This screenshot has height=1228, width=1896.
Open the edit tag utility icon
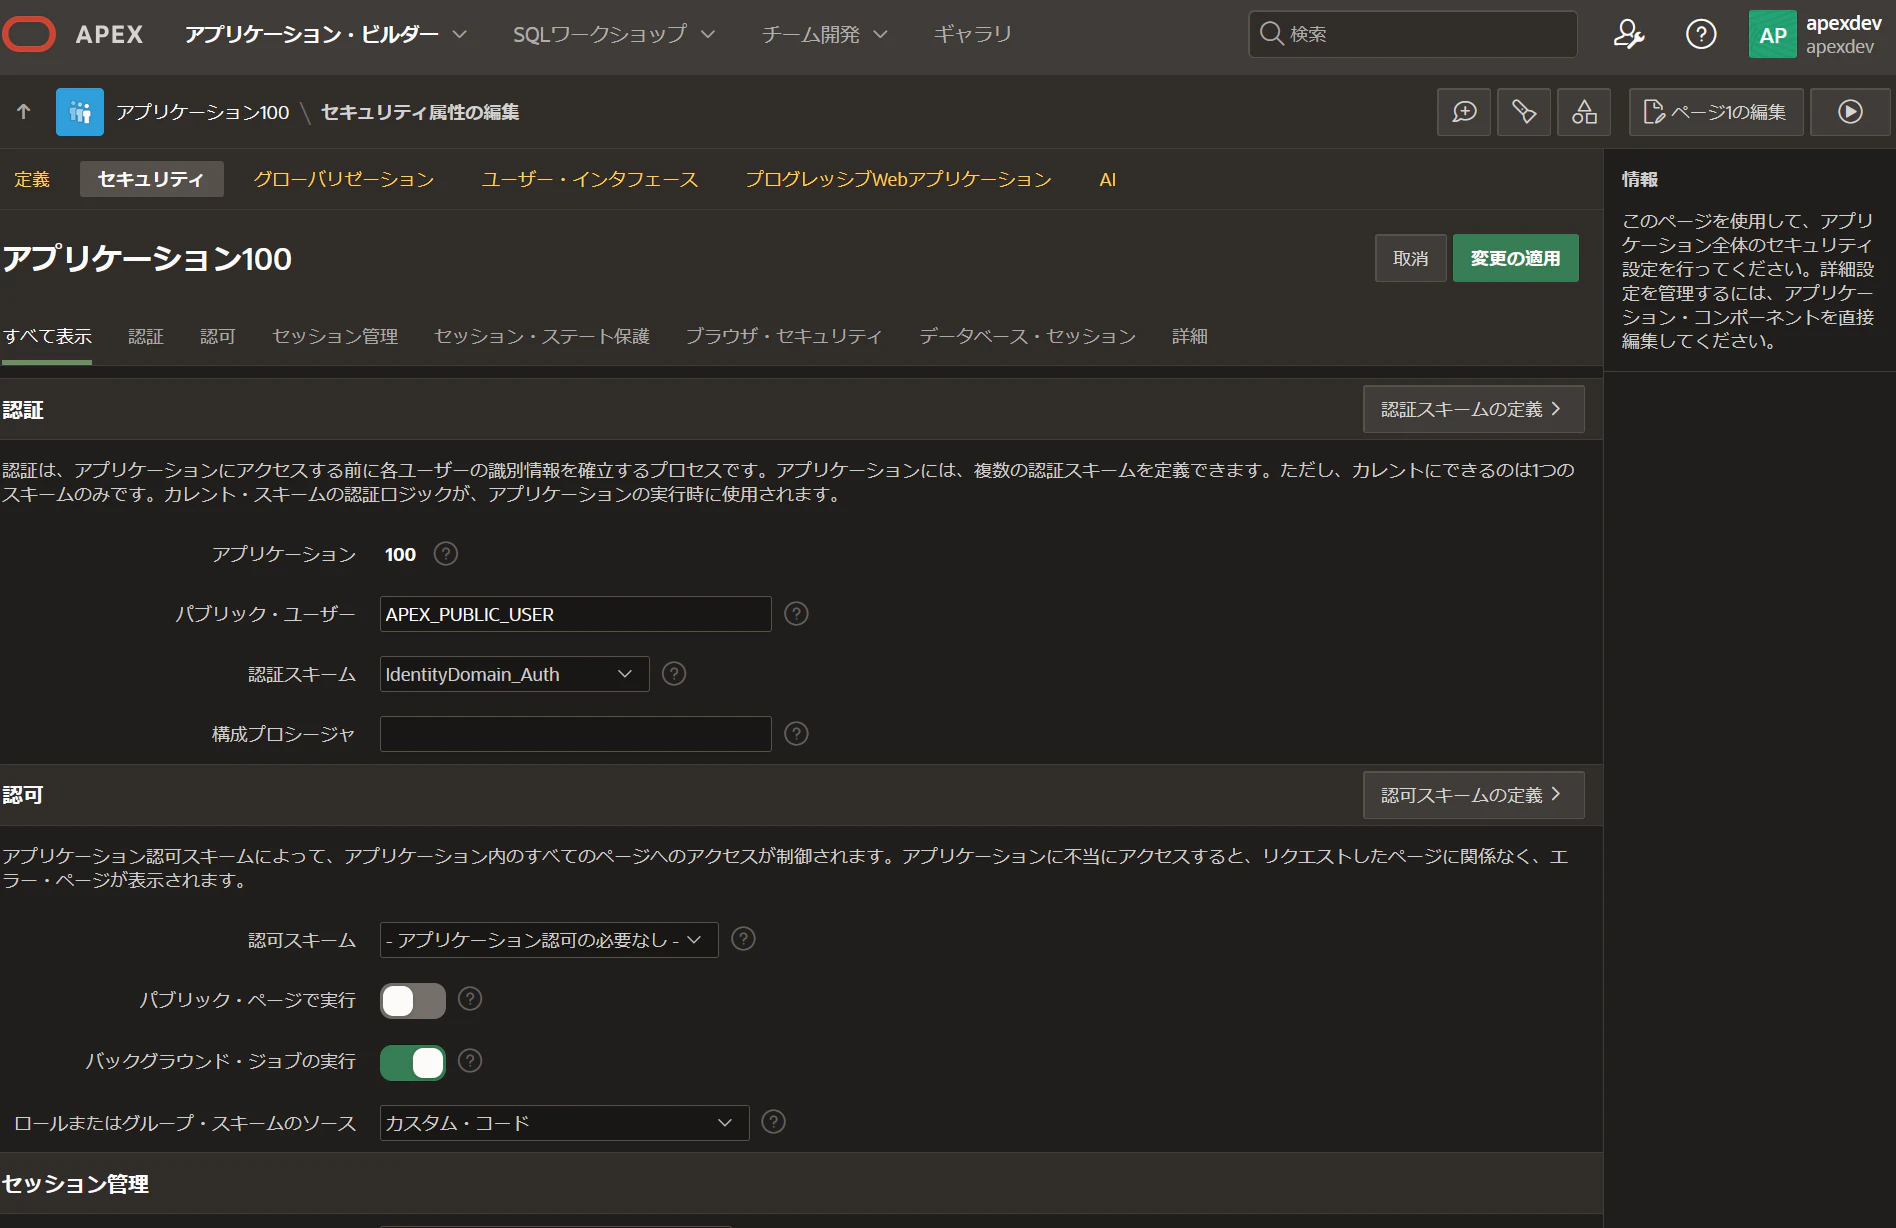[x=1524, y=112]
